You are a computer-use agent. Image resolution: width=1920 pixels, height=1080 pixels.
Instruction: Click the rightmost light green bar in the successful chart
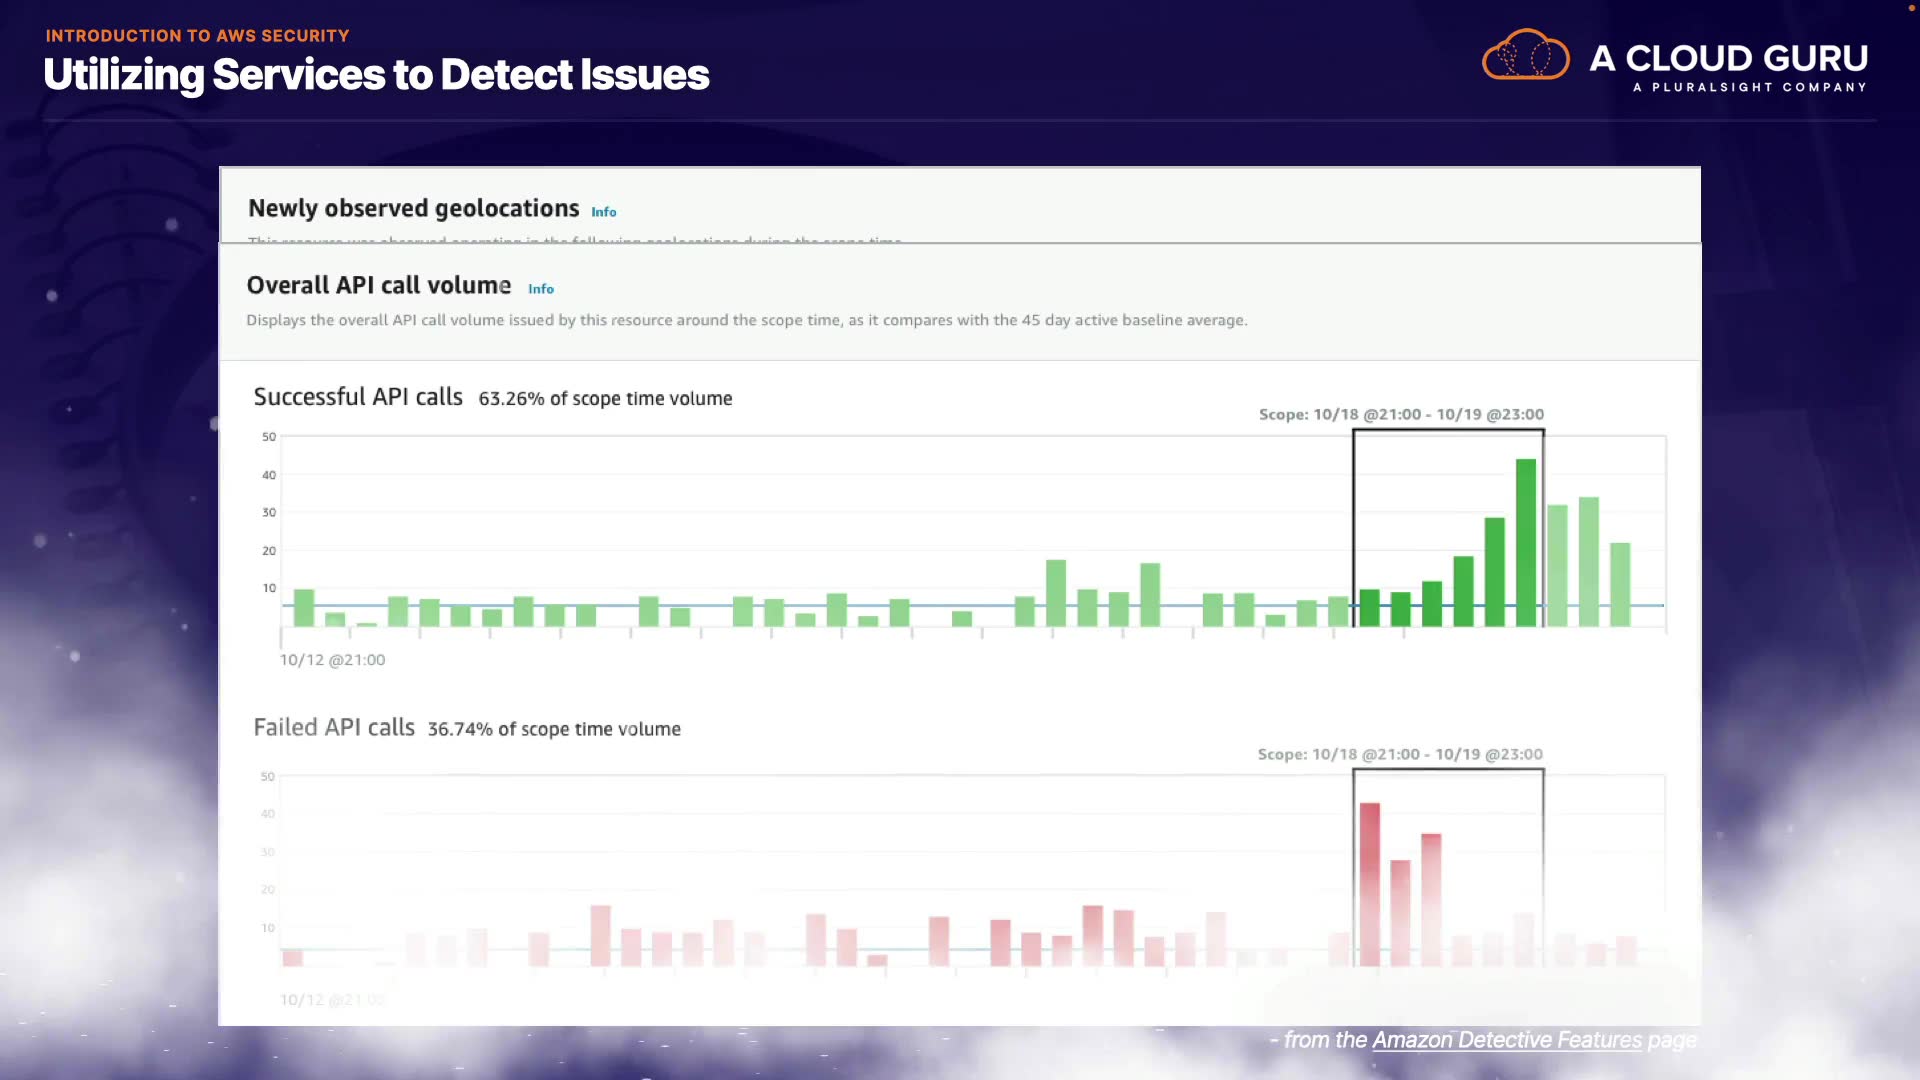click(1620, 584)
